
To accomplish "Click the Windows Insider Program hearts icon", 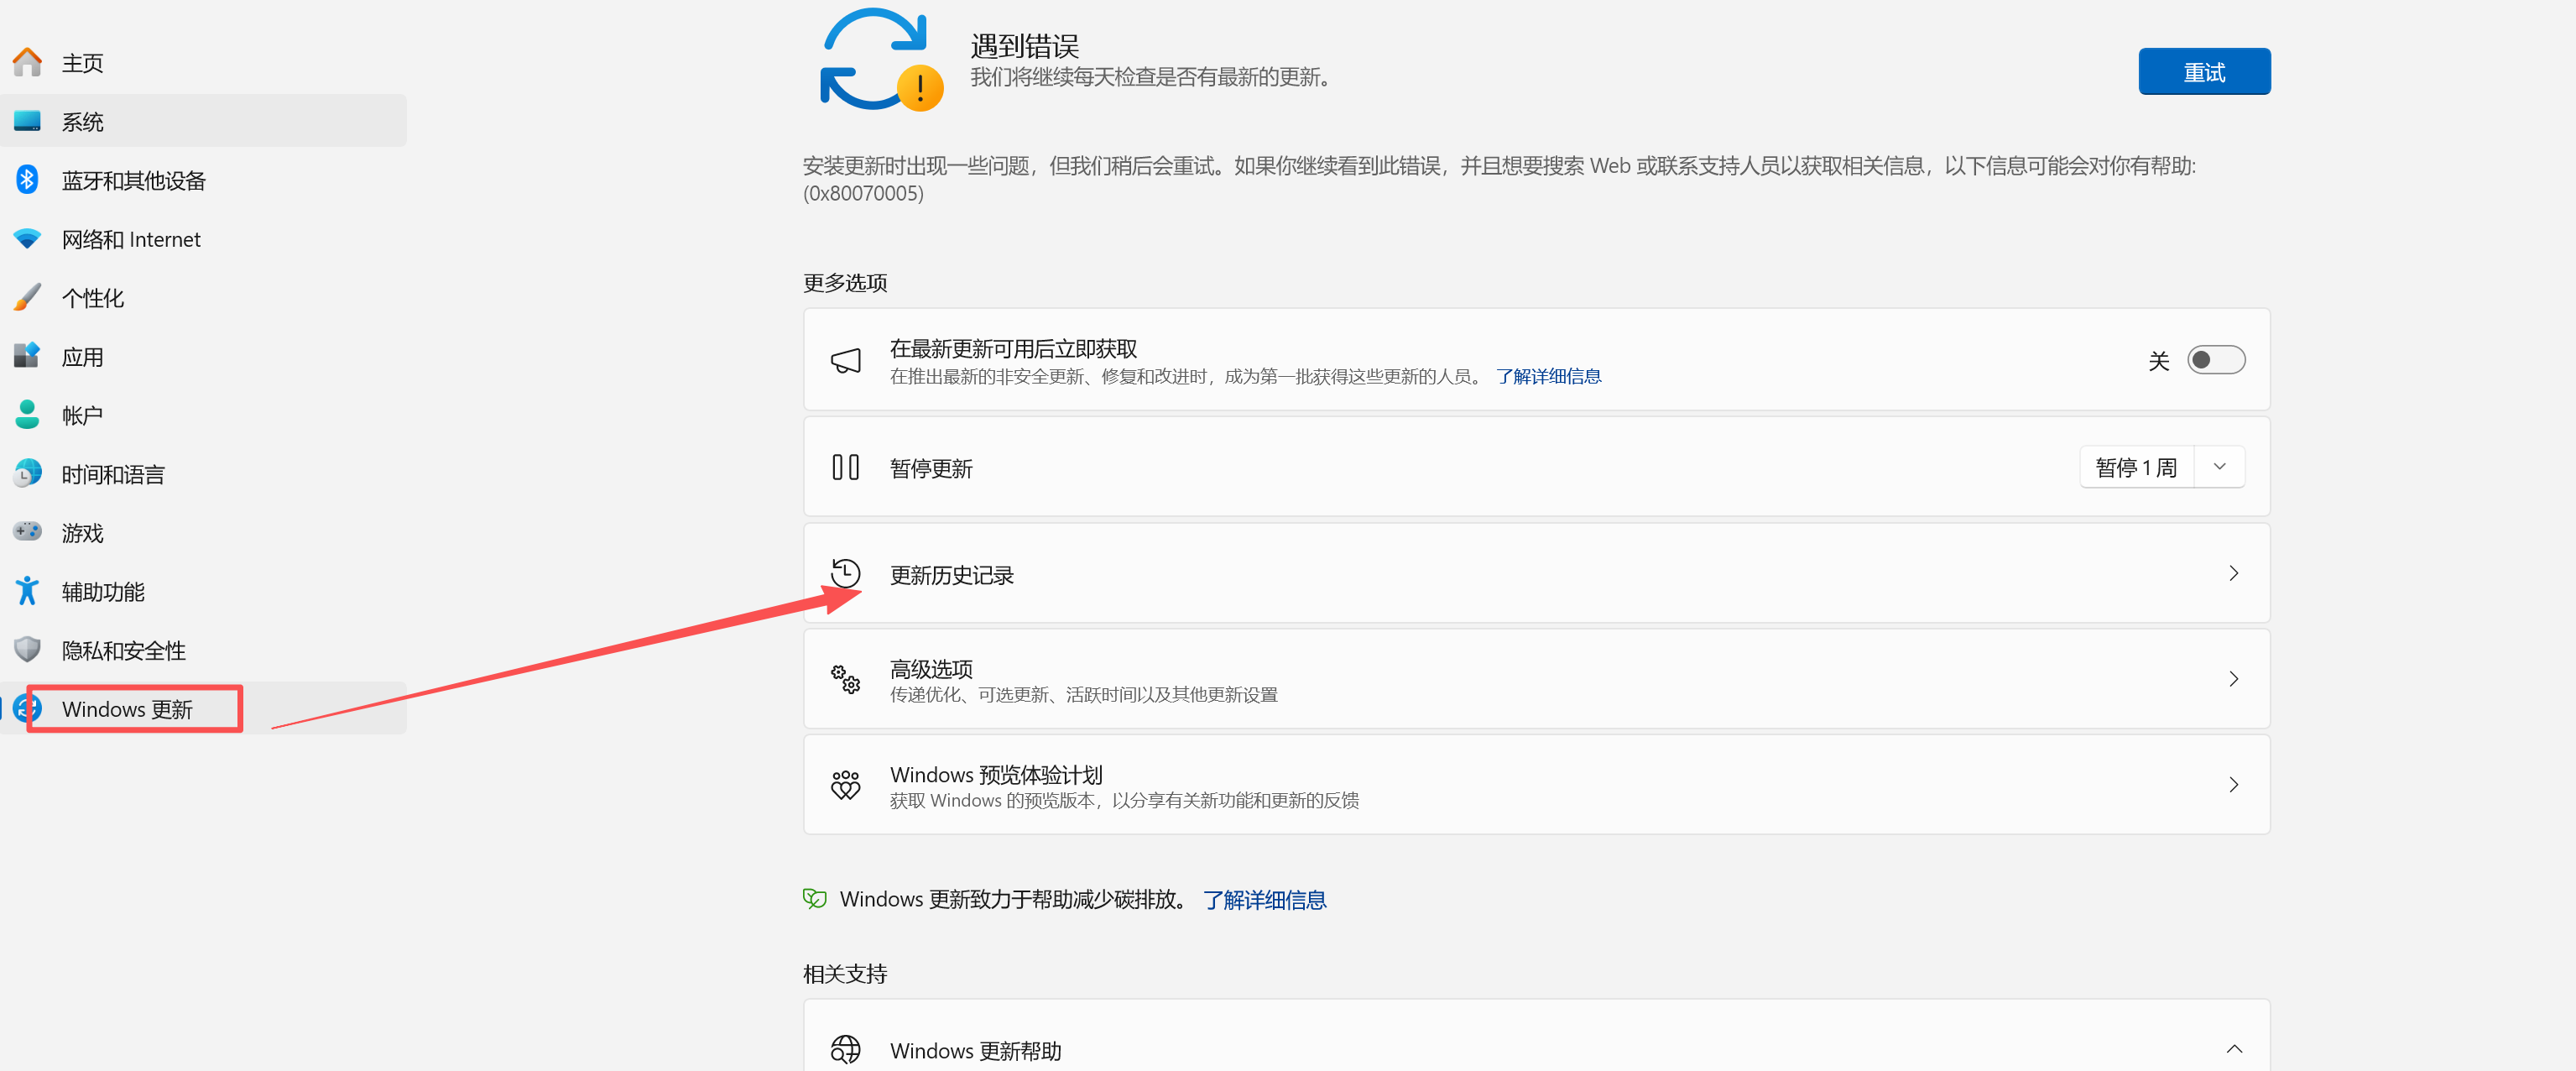I will (x=845, y=785).
